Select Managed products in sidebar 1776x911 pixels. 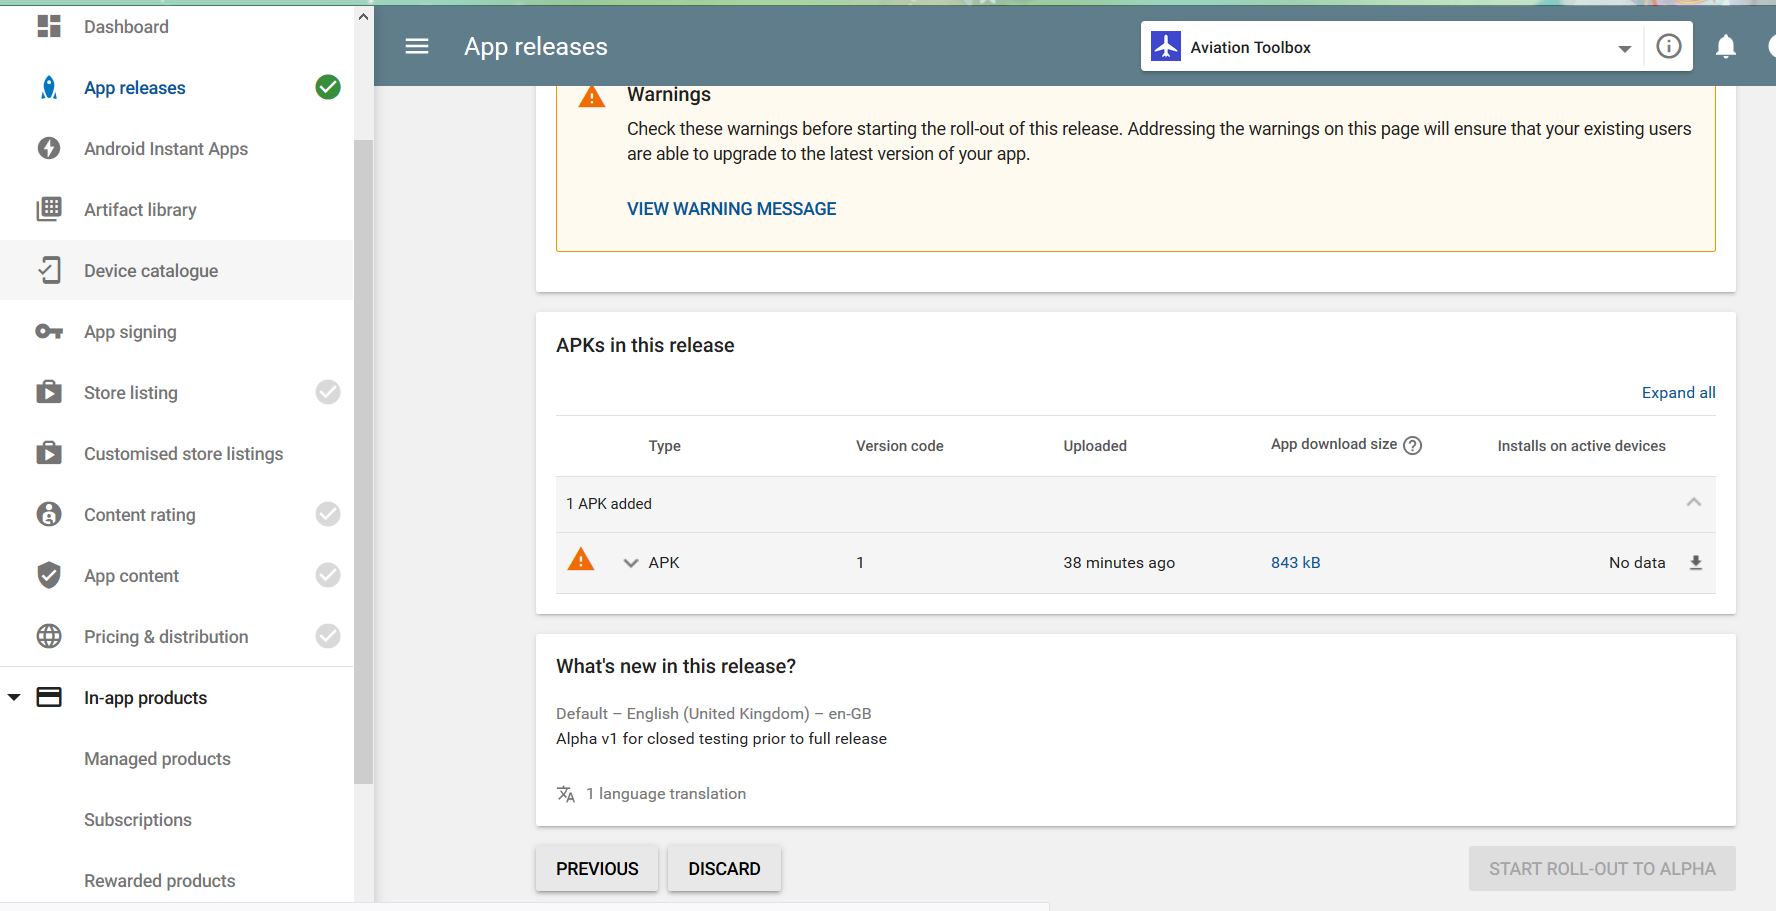click(157, 759)
